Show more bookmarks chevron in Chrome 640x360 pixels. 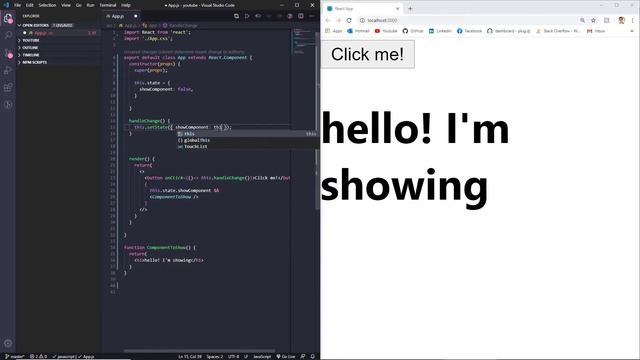click(x=632, y=31)
